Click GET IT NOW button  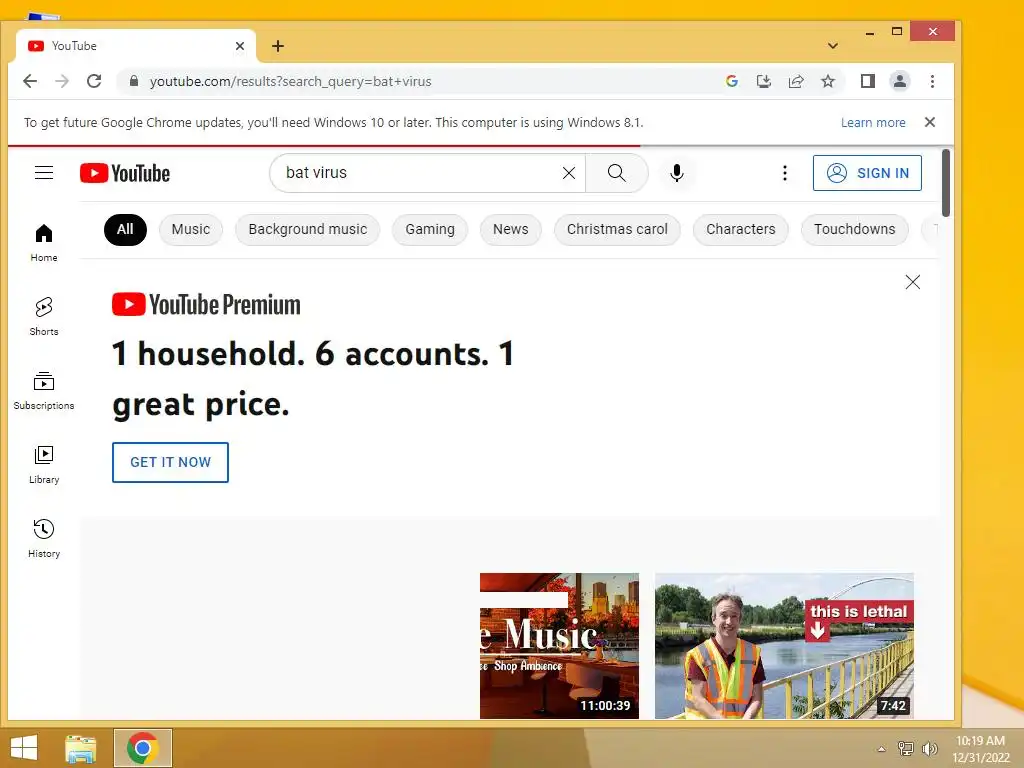pyautogui.click(x=170, y=462)
